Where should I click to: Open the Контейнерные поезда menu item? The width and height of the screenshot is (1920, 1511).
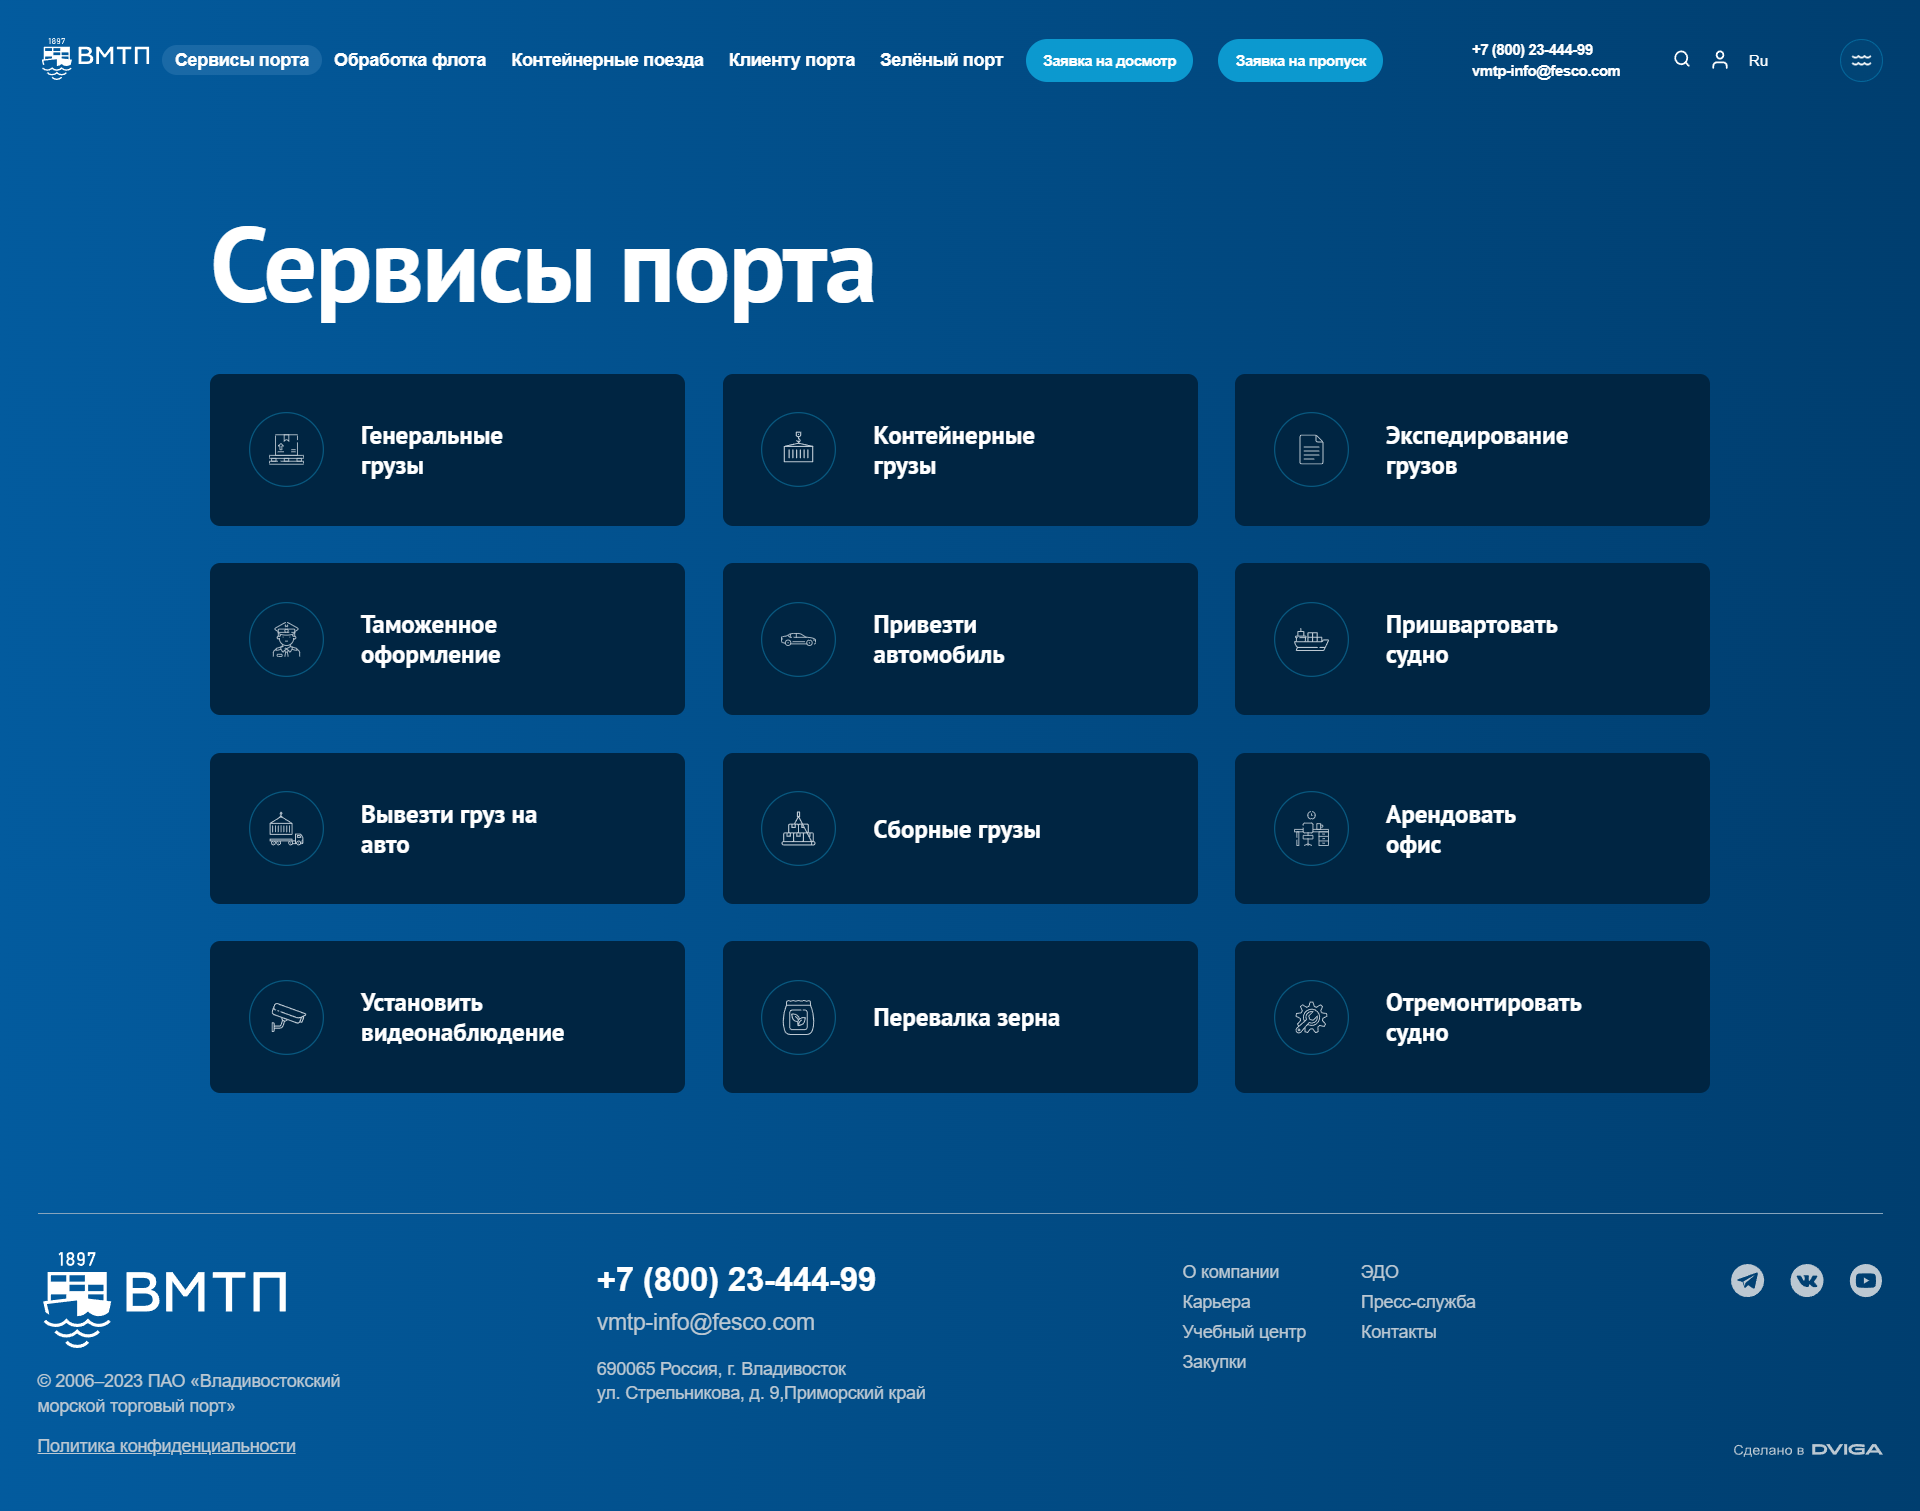tap(607, 60)
